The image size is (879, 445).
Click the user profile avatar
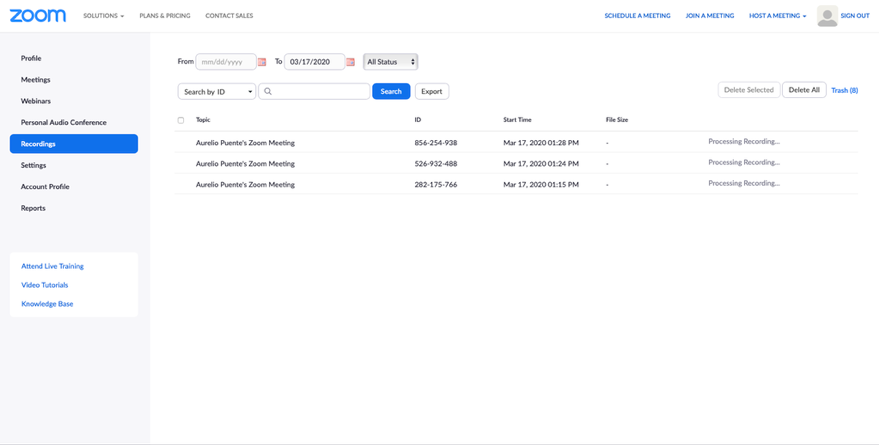(827, 16)
